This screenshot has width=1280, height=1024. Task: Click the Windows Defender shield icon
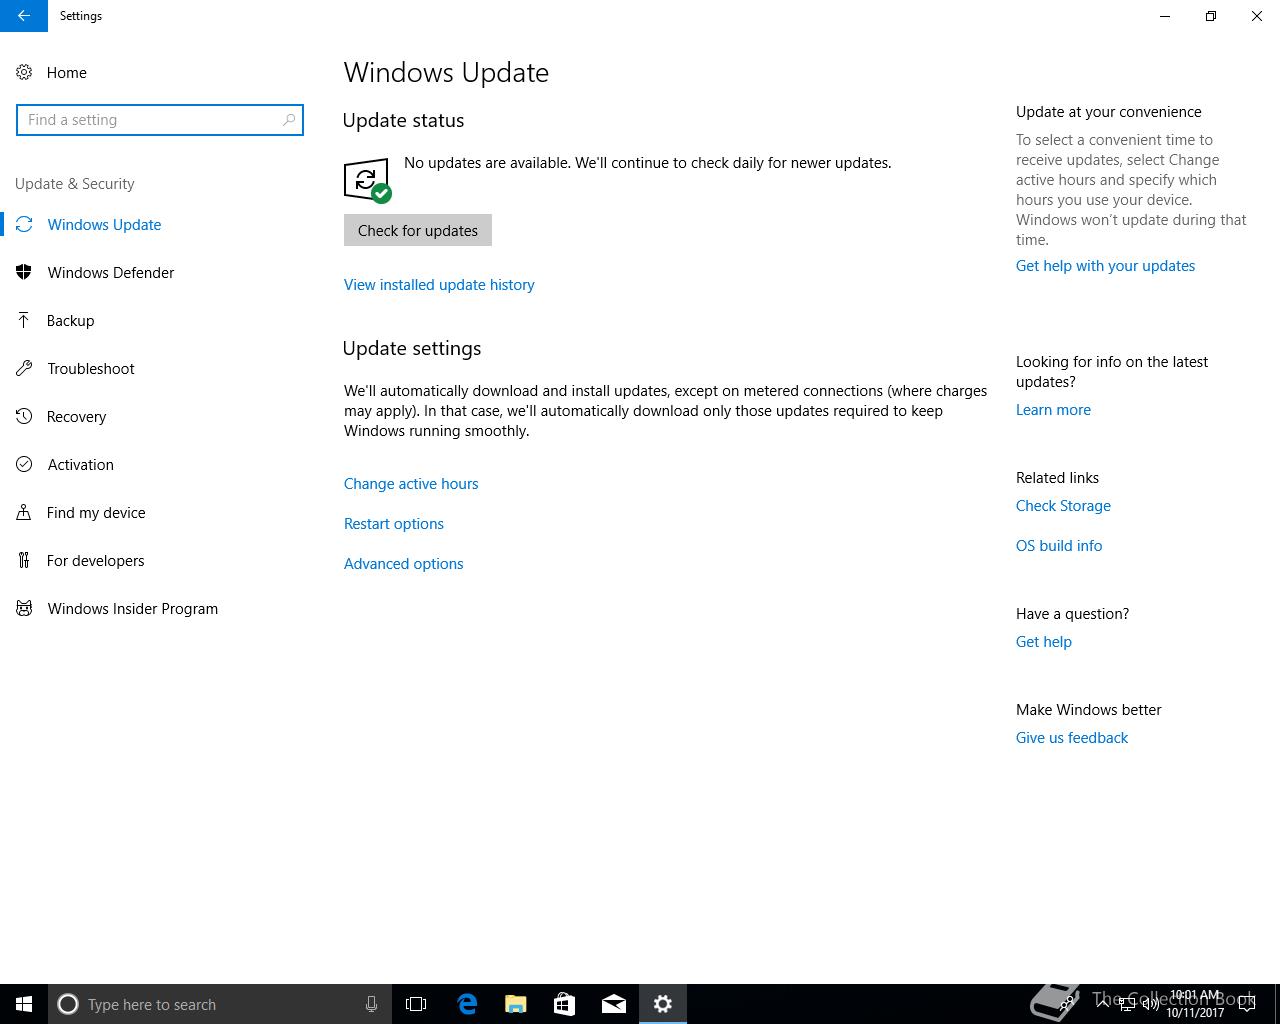pyautogui.click(x=24, y=272)
